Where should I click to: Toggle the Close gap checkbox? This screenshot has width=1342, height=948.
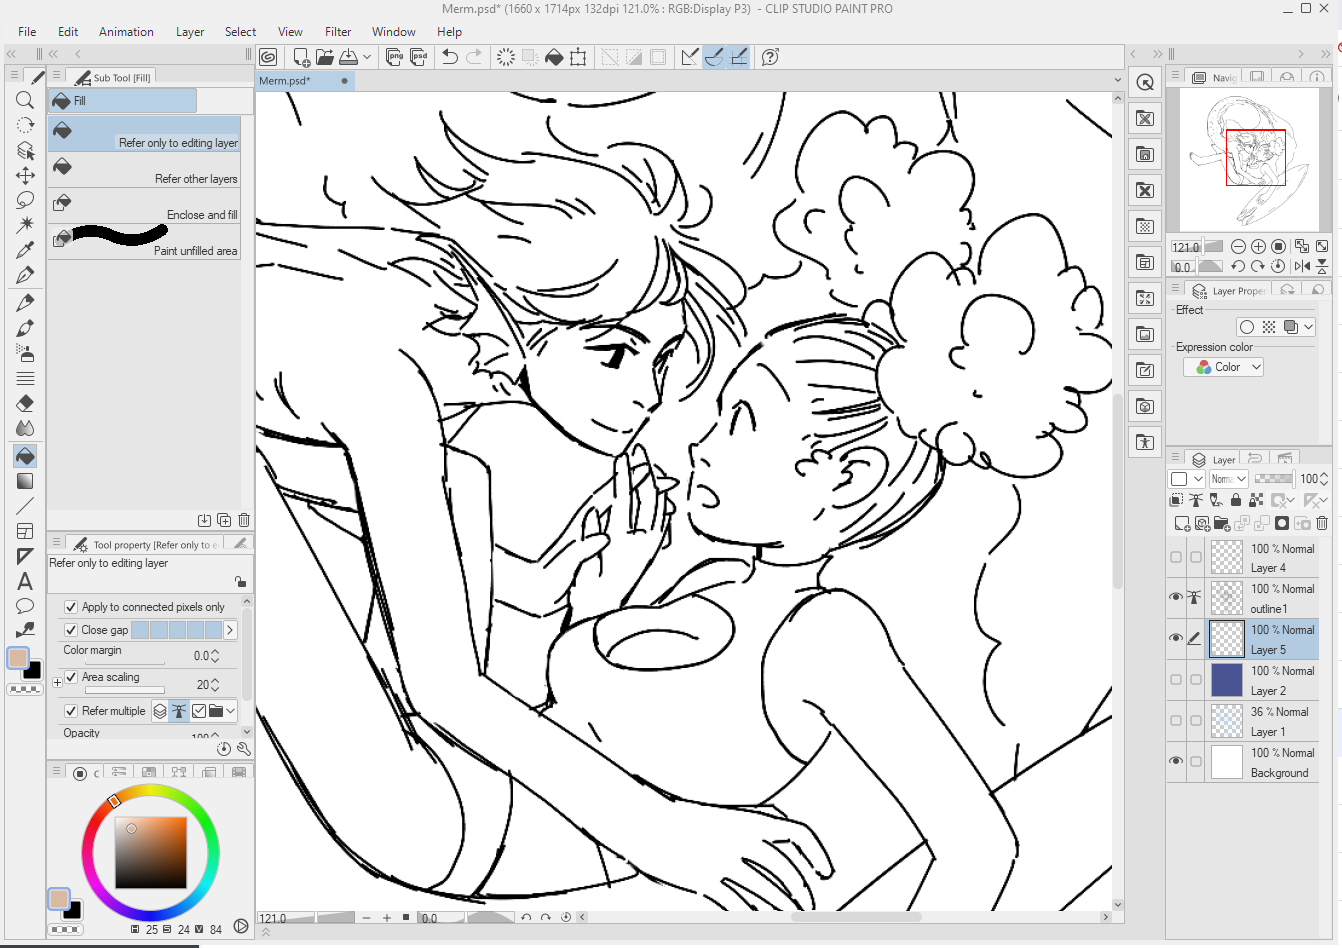point(71,630)
